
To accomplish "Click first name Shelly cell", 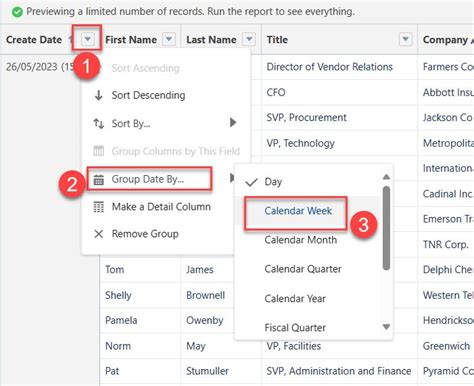I will (x=118, y=295).
